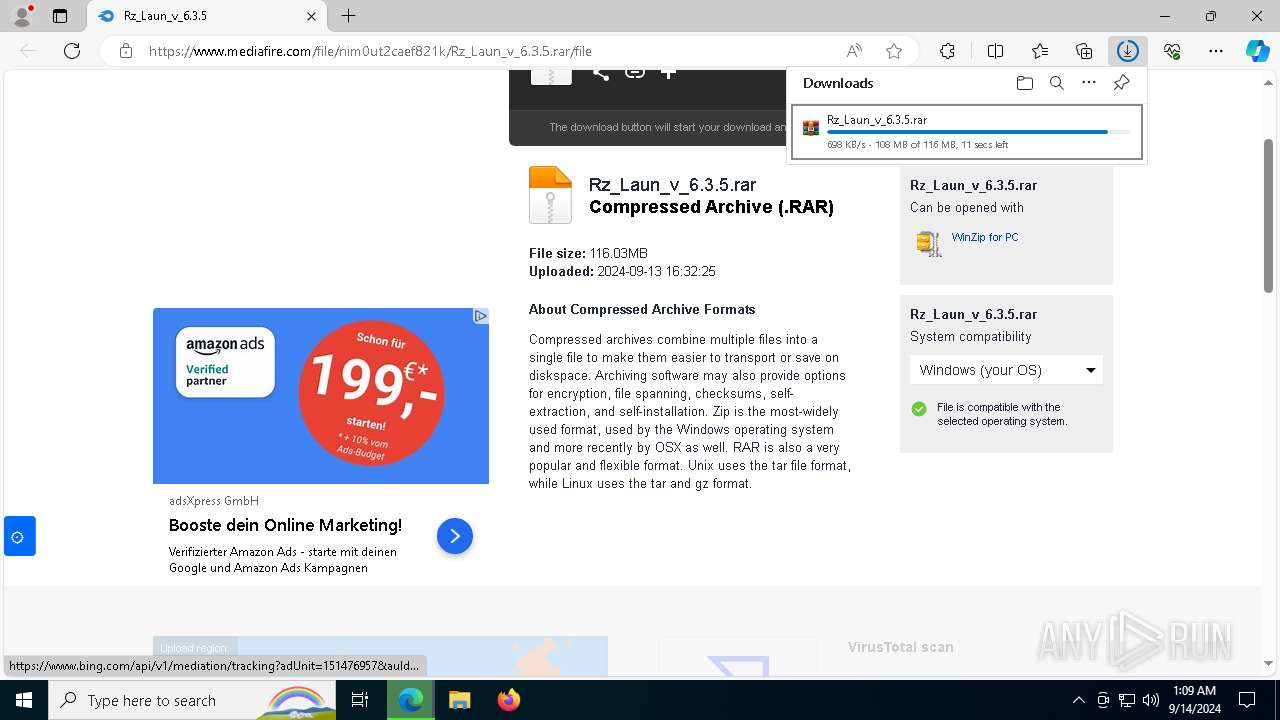1280x720 pixels.
Task: Click the Uploaded date text
Action: click(x=622, y=272)
